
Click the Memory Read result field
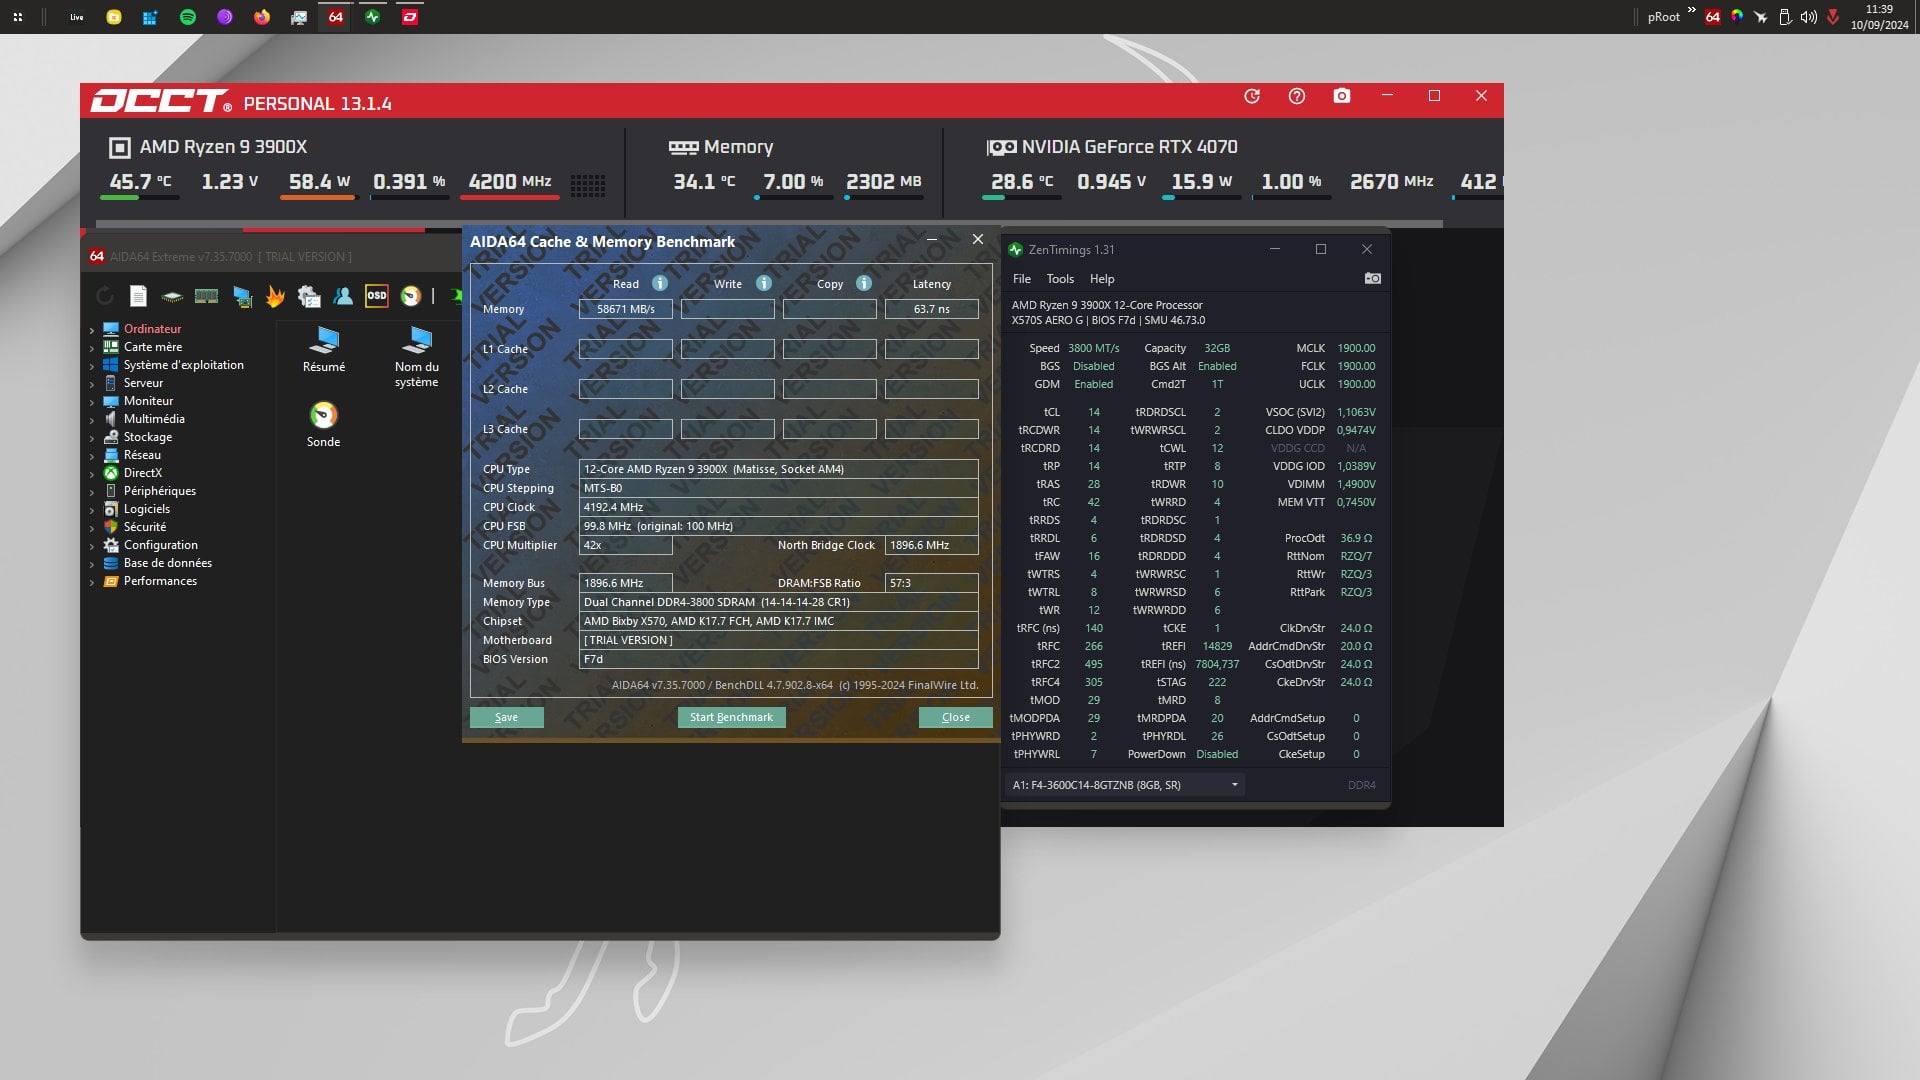click(626, 309)
